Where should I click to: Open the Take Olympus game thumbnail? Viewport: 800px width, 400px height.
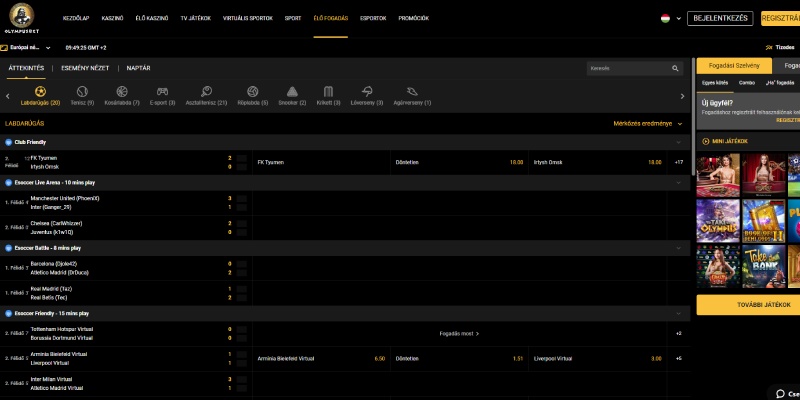tap(718, 220)
